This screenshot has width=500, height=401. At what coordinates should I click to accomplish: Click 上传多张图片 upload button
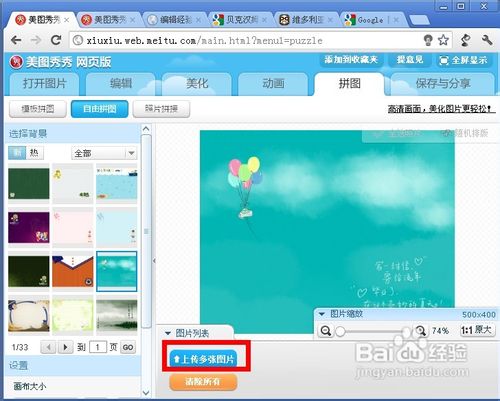point(203,359)
